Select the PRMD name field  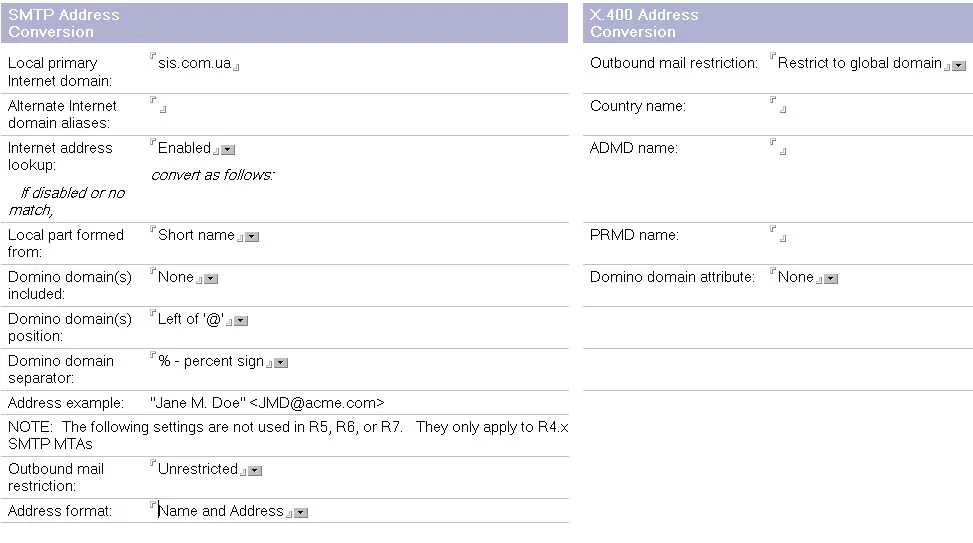tap(779, 235)
